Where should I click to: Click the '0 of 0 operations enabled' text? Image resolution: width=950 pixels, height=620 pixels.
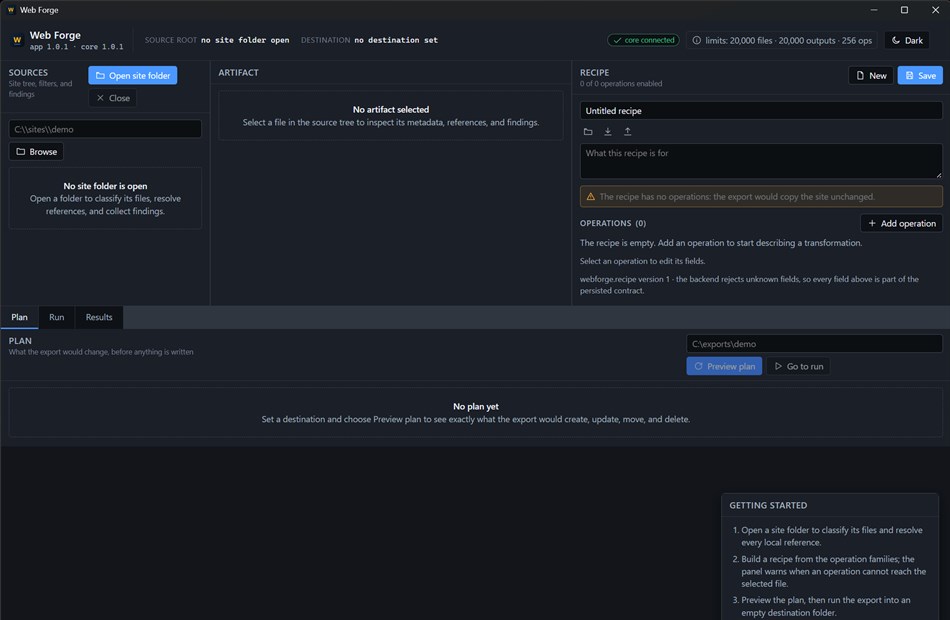(620, 84)
